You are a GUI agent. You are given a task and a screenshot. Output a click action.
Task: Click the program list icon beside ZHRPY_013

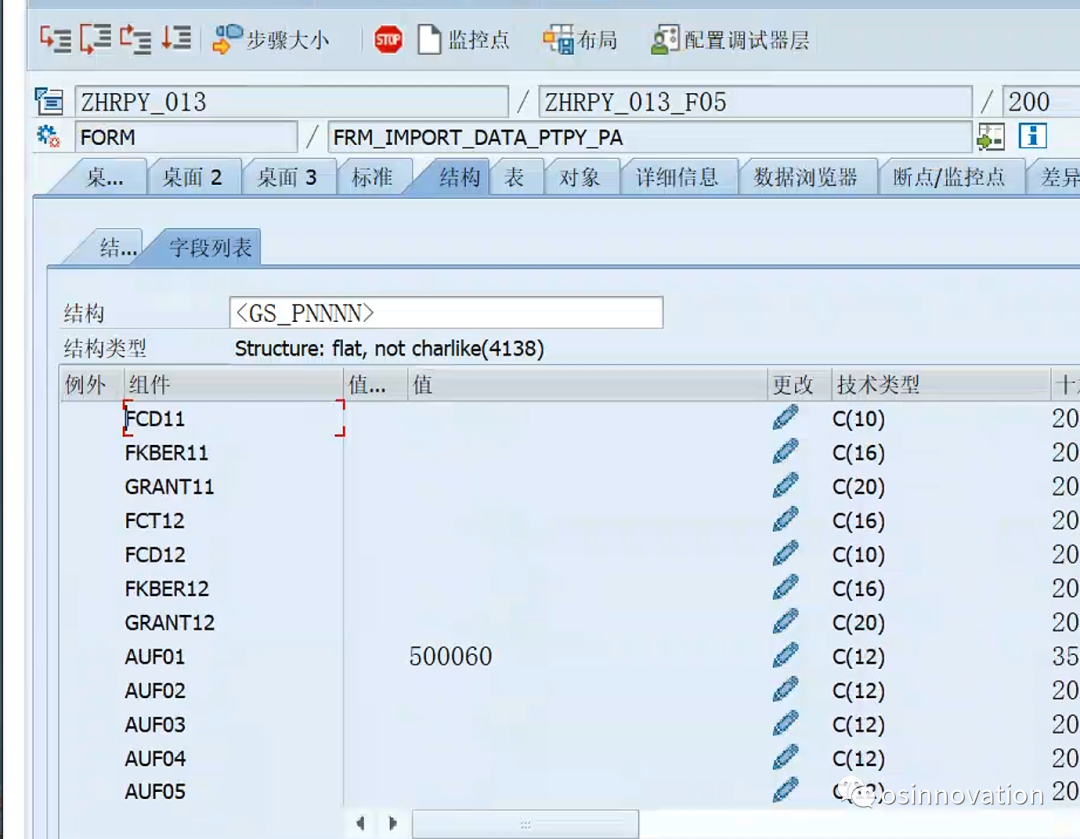coord(49,102)
